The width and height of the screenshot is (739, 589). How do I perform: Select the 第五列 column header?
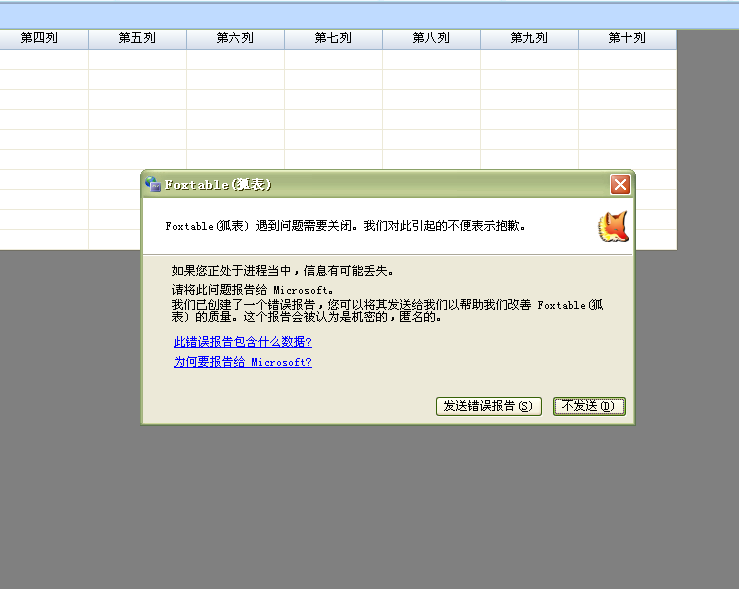click(137, 39)
